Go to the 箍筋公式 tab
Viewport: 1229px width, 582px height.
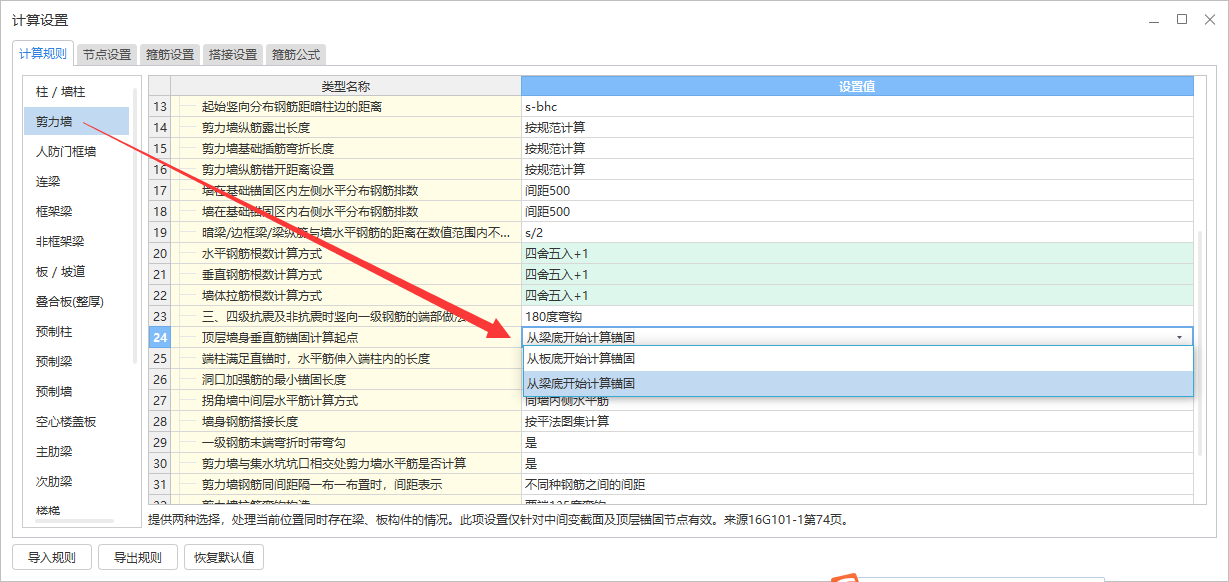pyautogui.click(x=296, y=55)
